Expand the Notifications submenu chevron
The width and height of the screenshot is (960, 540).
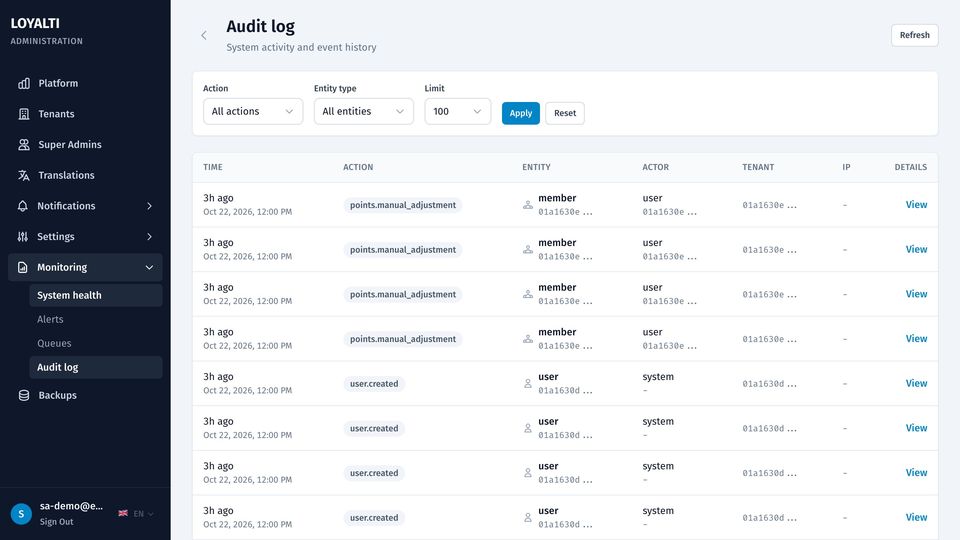[x=149, y=206]
